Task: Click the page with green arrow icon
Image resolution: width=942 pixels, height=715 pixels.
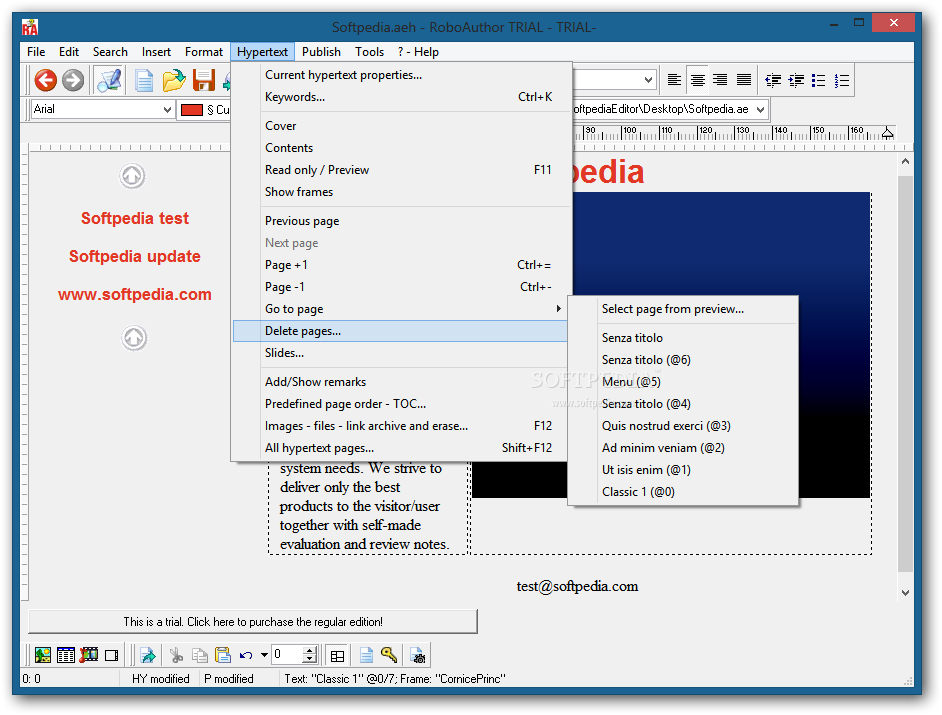Action: [x=148, y=655]
